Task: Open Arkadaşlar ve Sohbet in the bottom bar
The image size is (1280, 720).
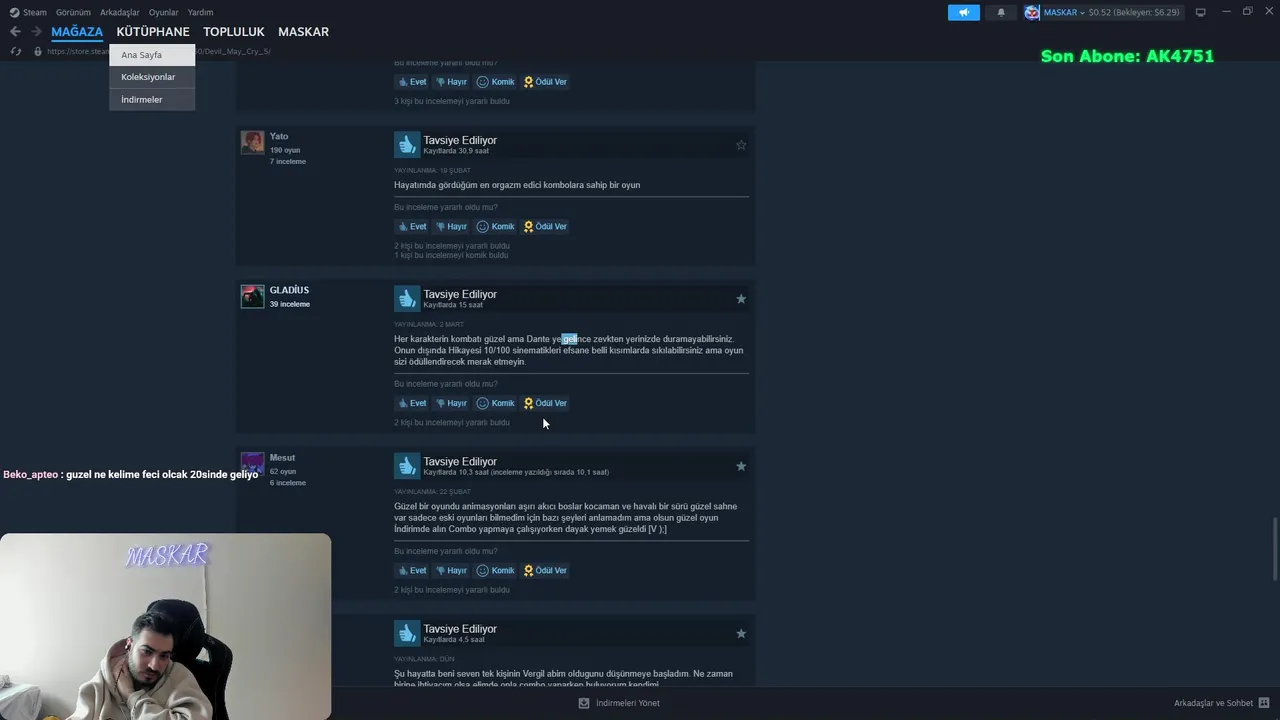Action: [1213, 703]
